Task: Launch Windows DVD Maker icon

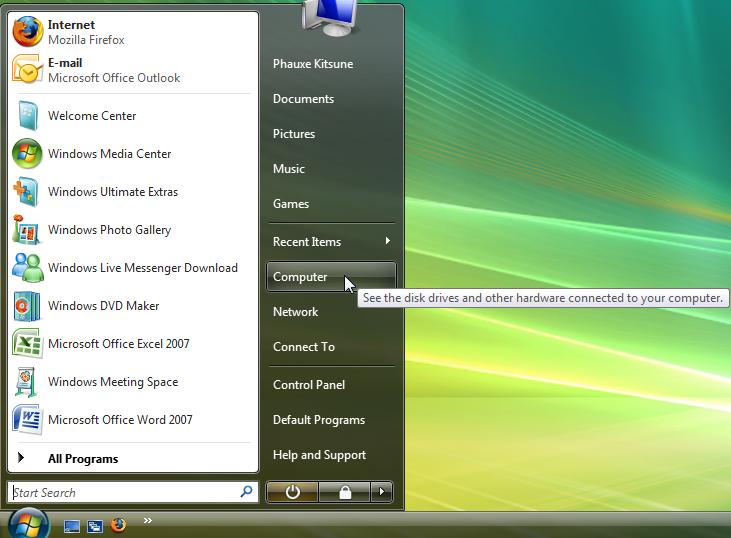Action: point(27,306)
